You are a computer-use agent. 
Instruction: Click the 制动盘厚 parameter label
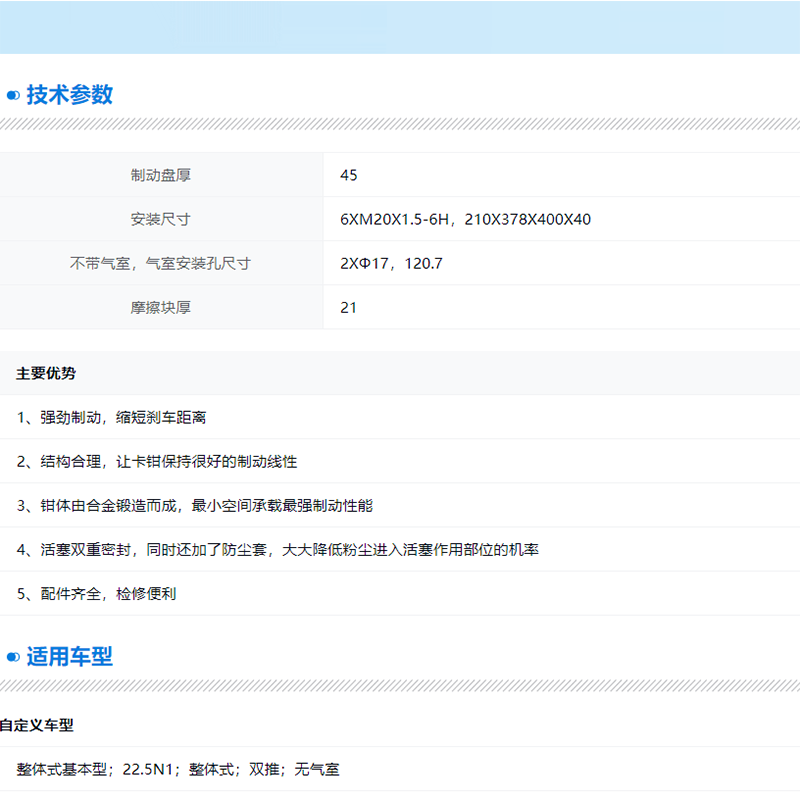click(x=161, y=175)
